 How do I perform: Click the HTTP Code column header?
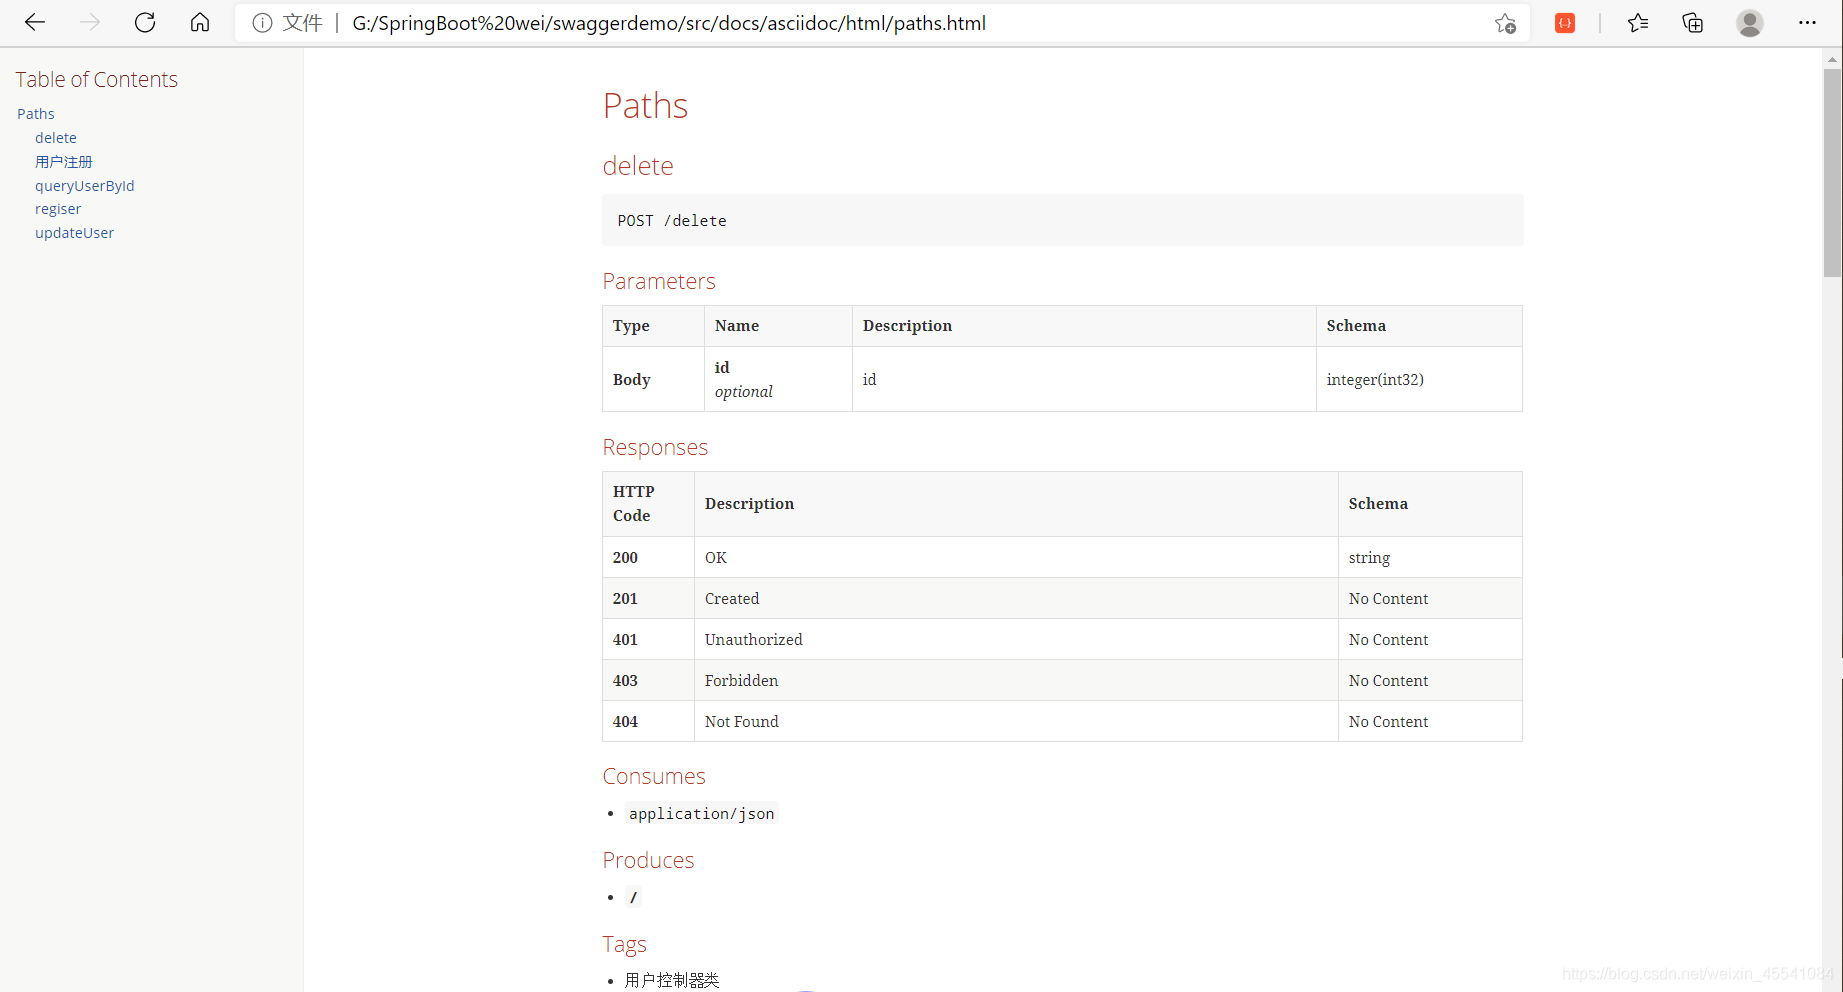pyautogui.click(x=648, y=504)
